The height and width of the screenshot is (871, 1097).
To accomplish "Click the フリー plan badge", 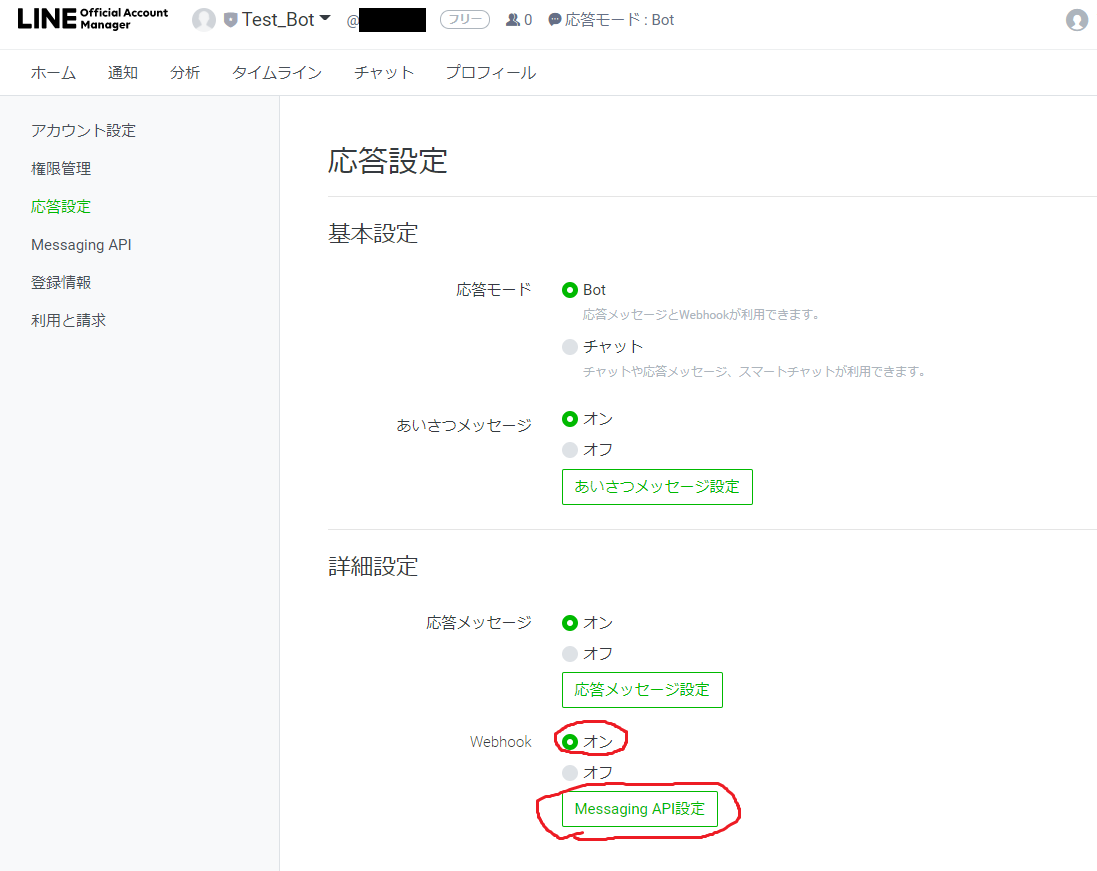I will (x=464, y=19).
